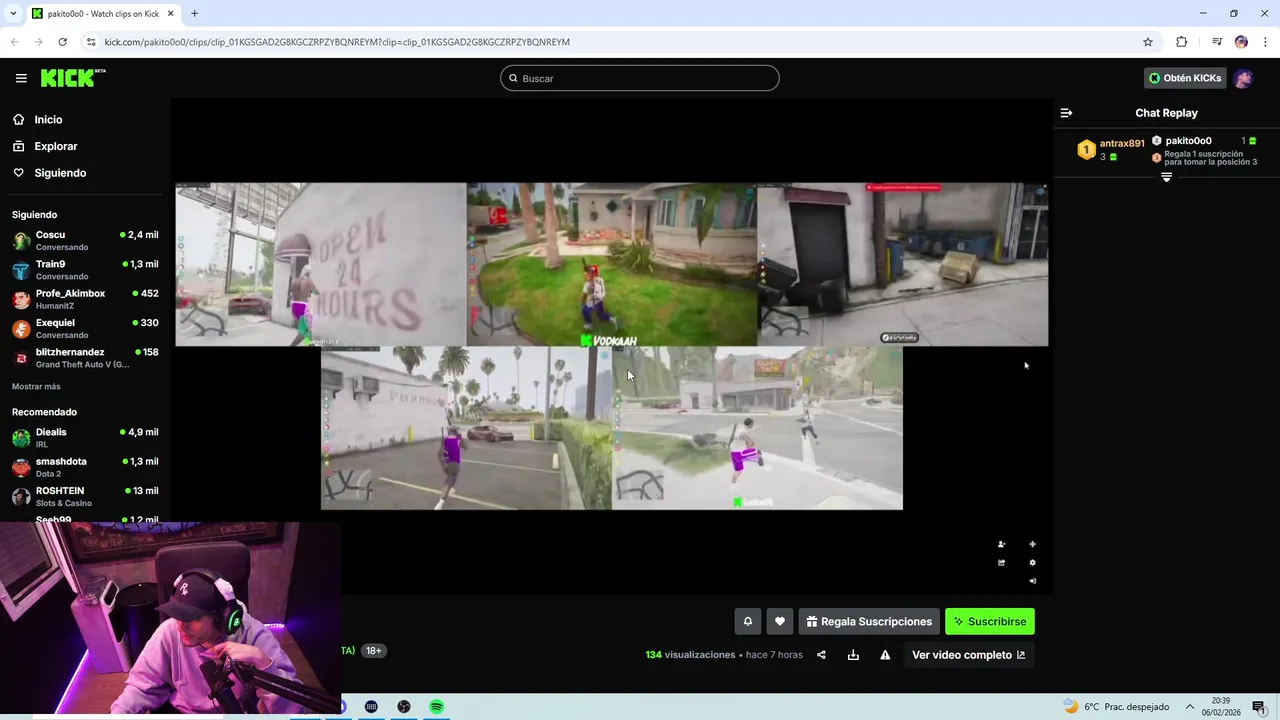1280x720 pixels.
Task: Open the recommended channel ROSHTEIN
Action: pyautogui.click(x=85, y=496)
